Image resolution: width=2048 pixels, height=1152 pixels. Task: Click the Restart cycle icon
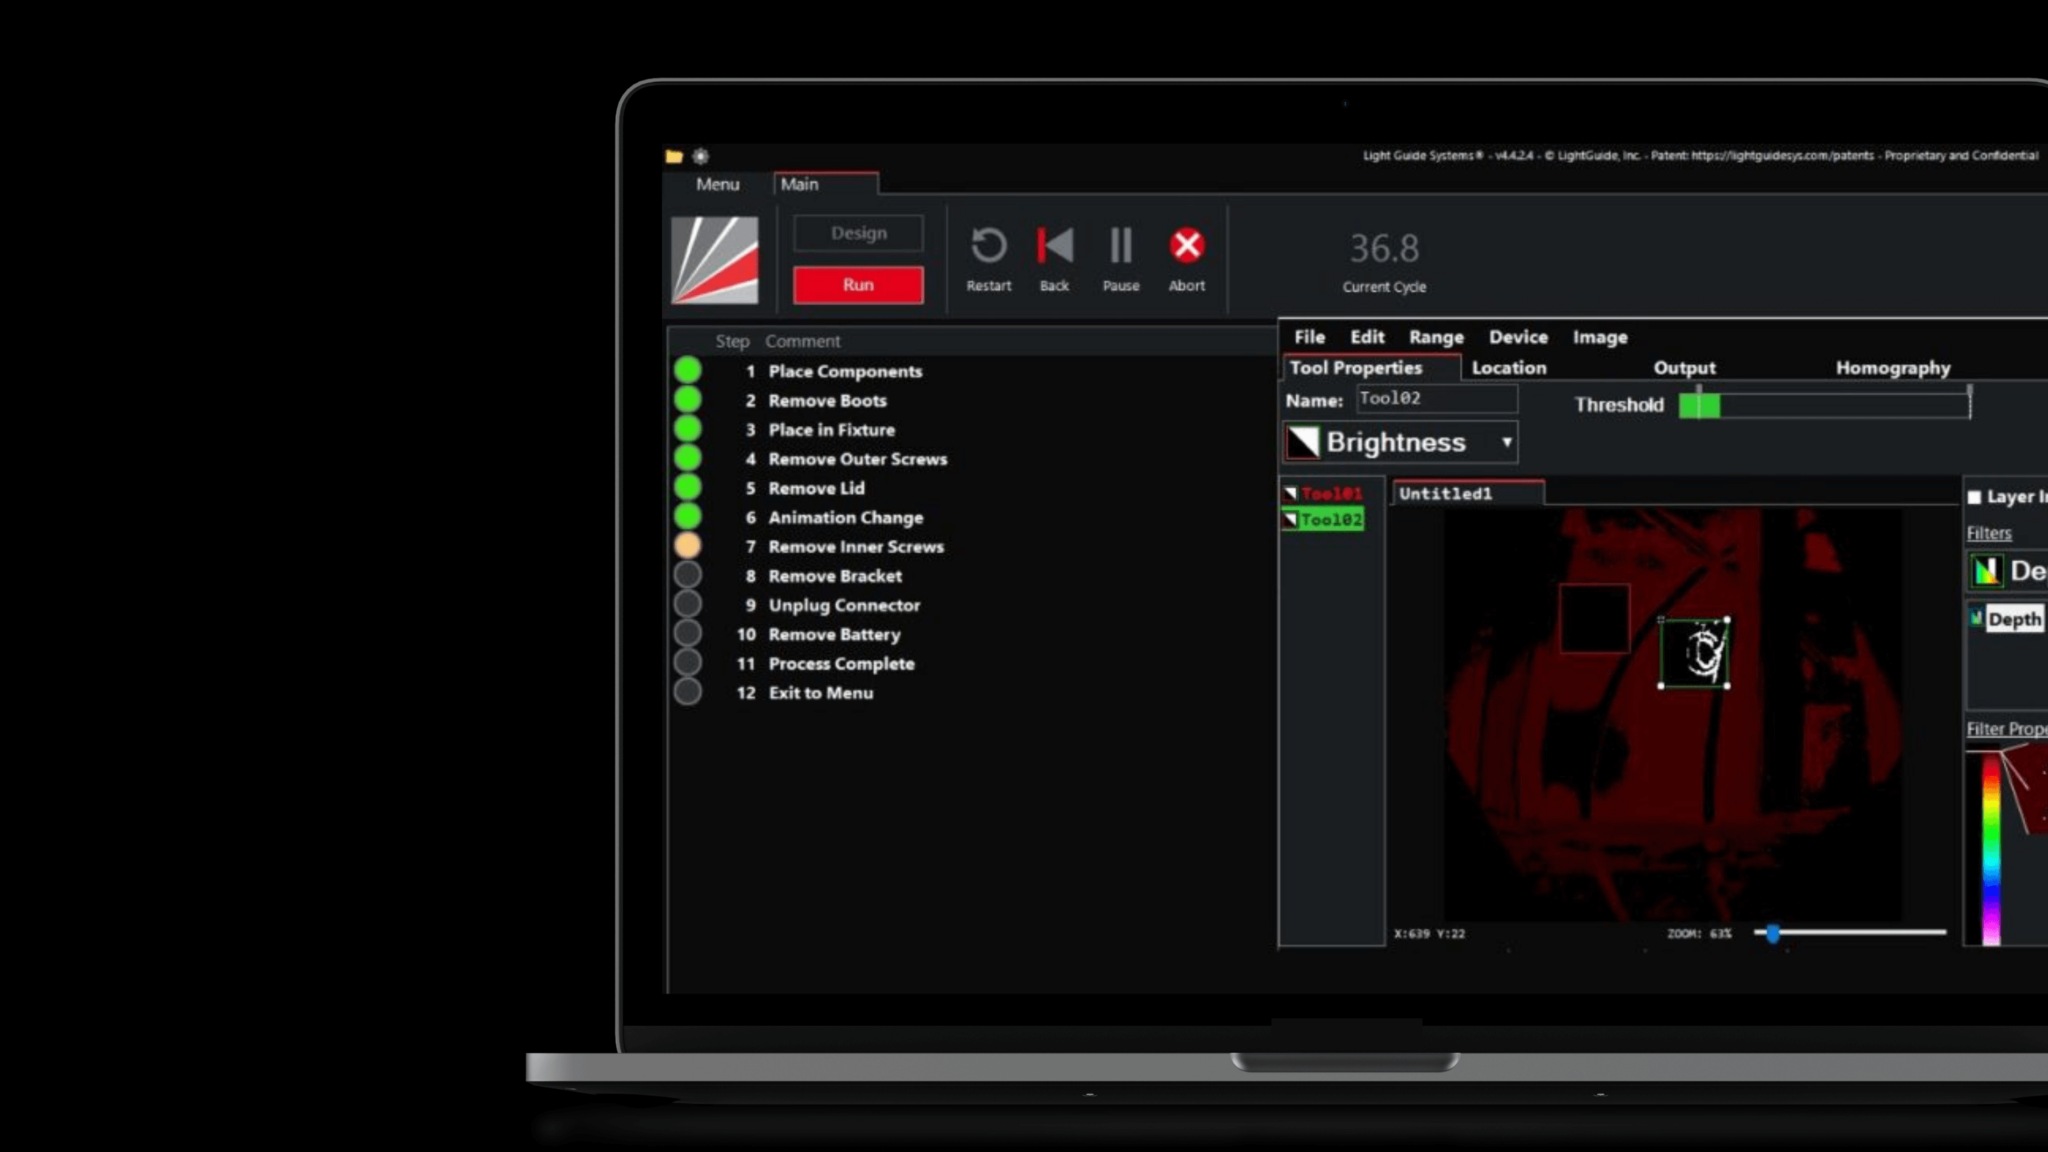pos(988,246)
